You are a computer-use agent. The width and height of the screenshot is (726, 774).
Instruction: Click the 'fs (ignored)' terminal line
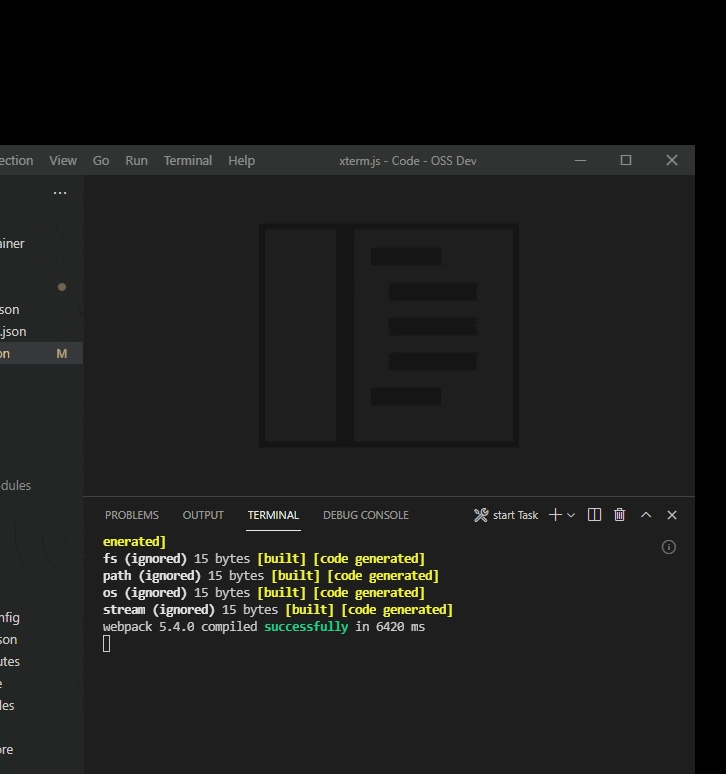[264, 559]
